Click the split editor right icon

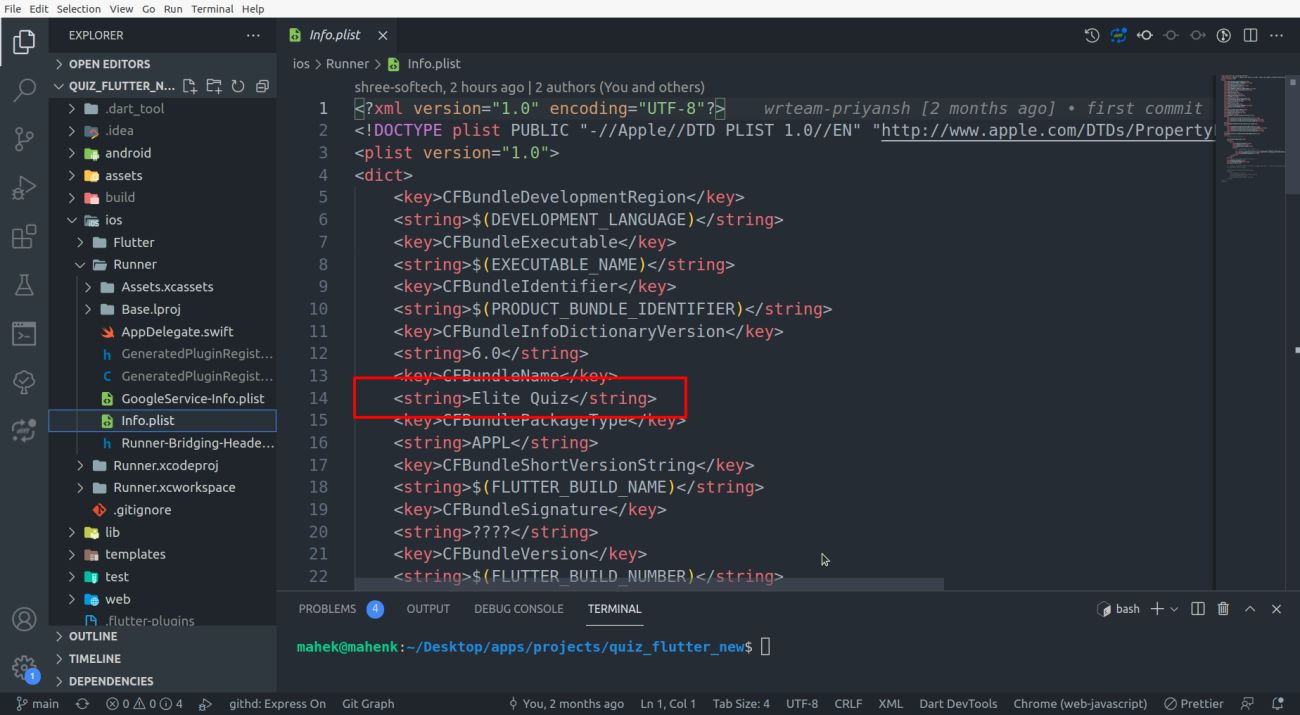[x=1250, y=35]
